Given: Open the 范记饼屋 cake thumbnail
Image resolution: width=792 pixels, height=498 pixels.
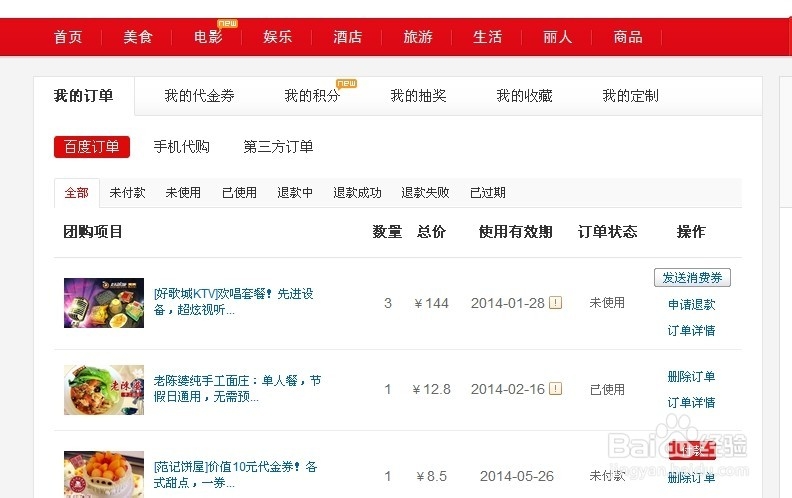Looking at the screenshot, I should [x=104, y=474].
